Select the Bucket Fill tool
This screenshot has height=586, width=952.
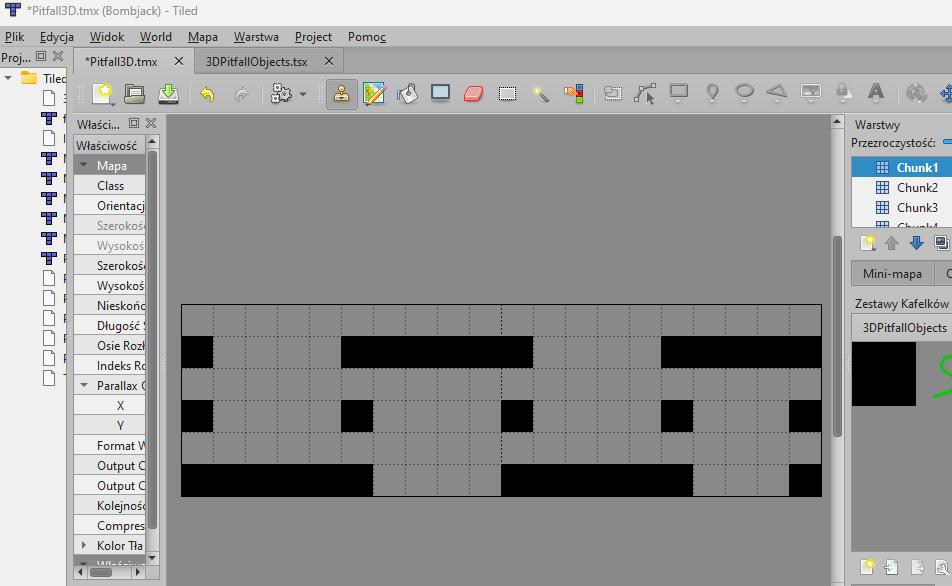click(407, 94)
